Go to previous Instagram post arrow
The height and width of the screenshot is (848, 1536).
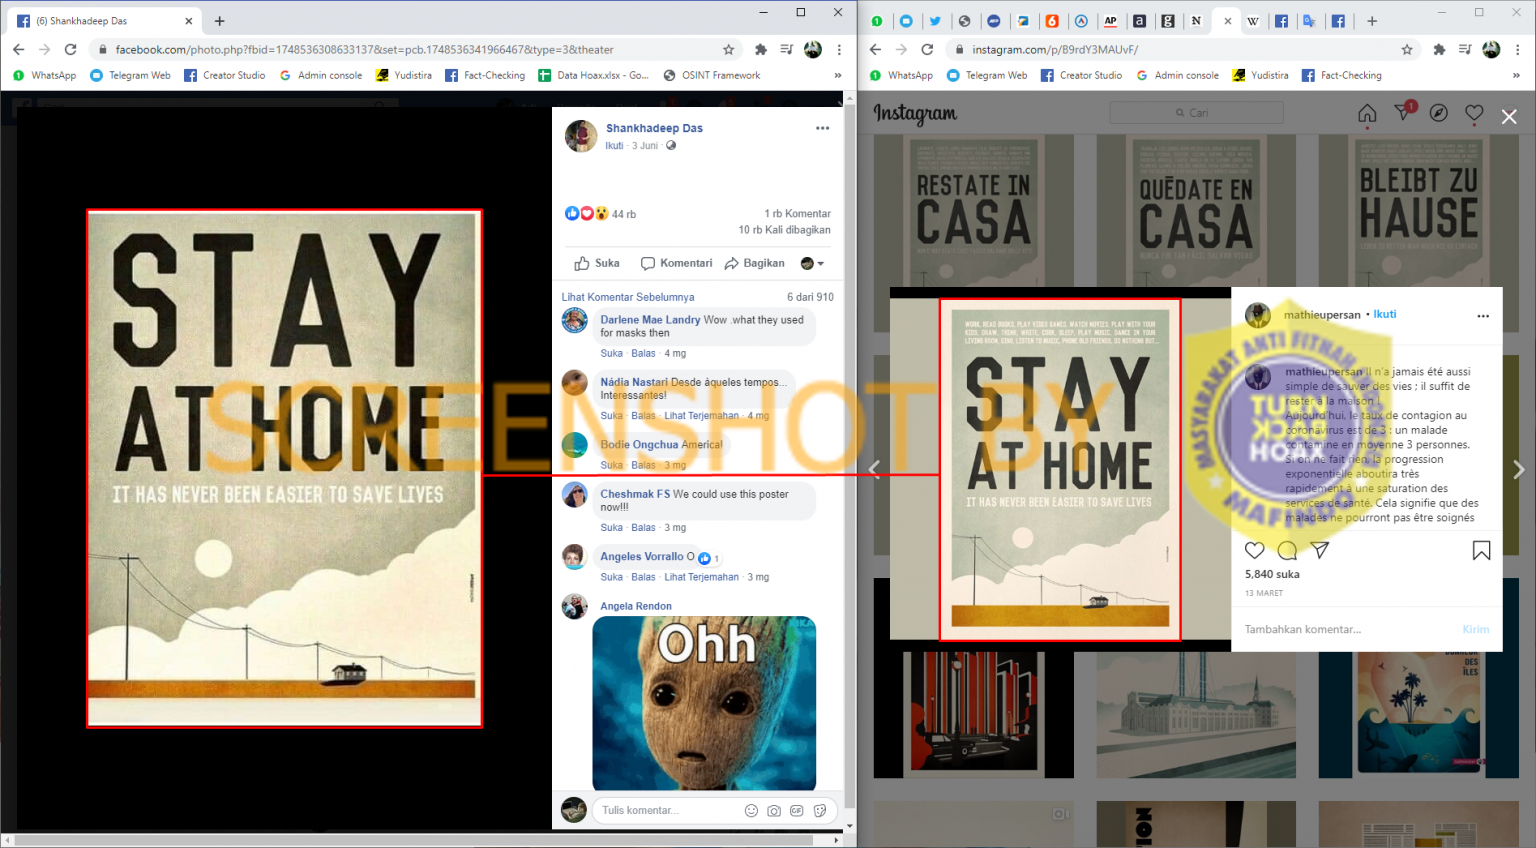[x=874, y=469]
